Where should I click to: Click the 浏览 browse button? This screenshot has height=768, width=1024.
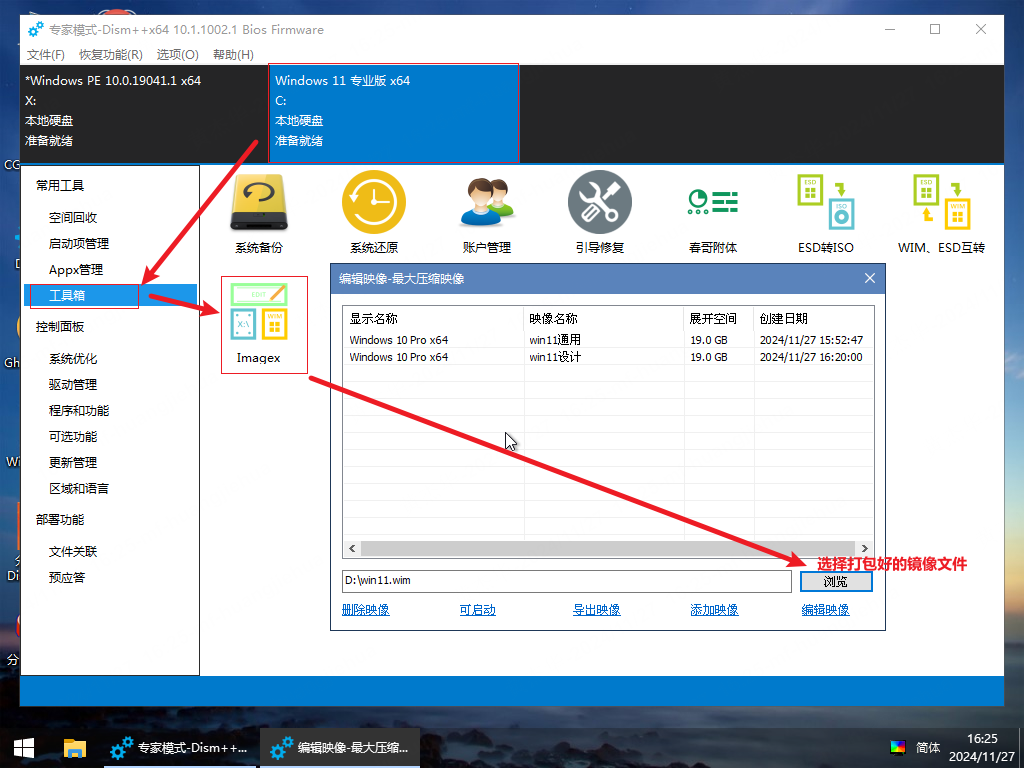tap(836, 581)
